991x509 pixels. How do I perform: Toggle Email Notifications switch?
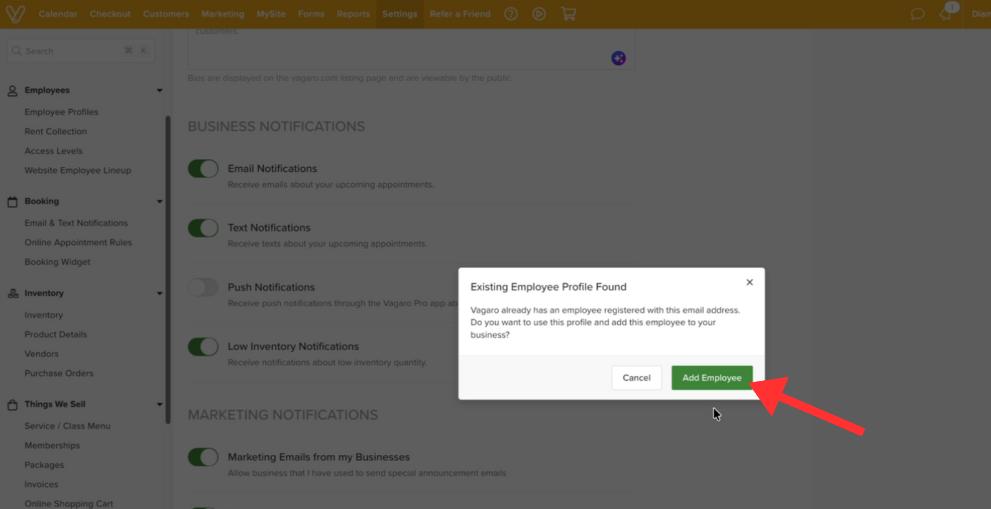(203, 169)
